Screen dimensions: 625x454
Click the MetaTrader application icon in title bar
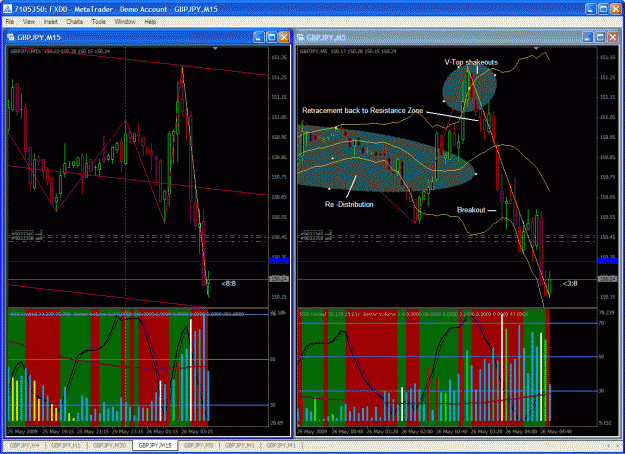click(x=7, y=9)
